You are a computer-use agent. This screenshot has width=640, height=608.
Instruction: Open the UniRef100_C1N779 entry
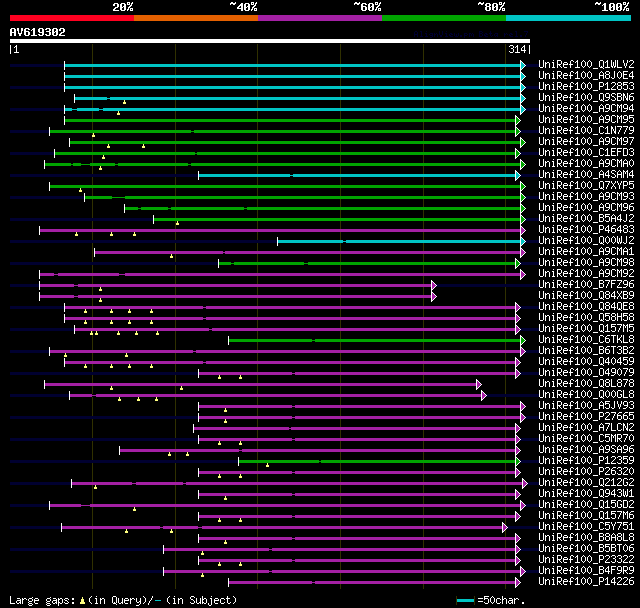point(586,131)
